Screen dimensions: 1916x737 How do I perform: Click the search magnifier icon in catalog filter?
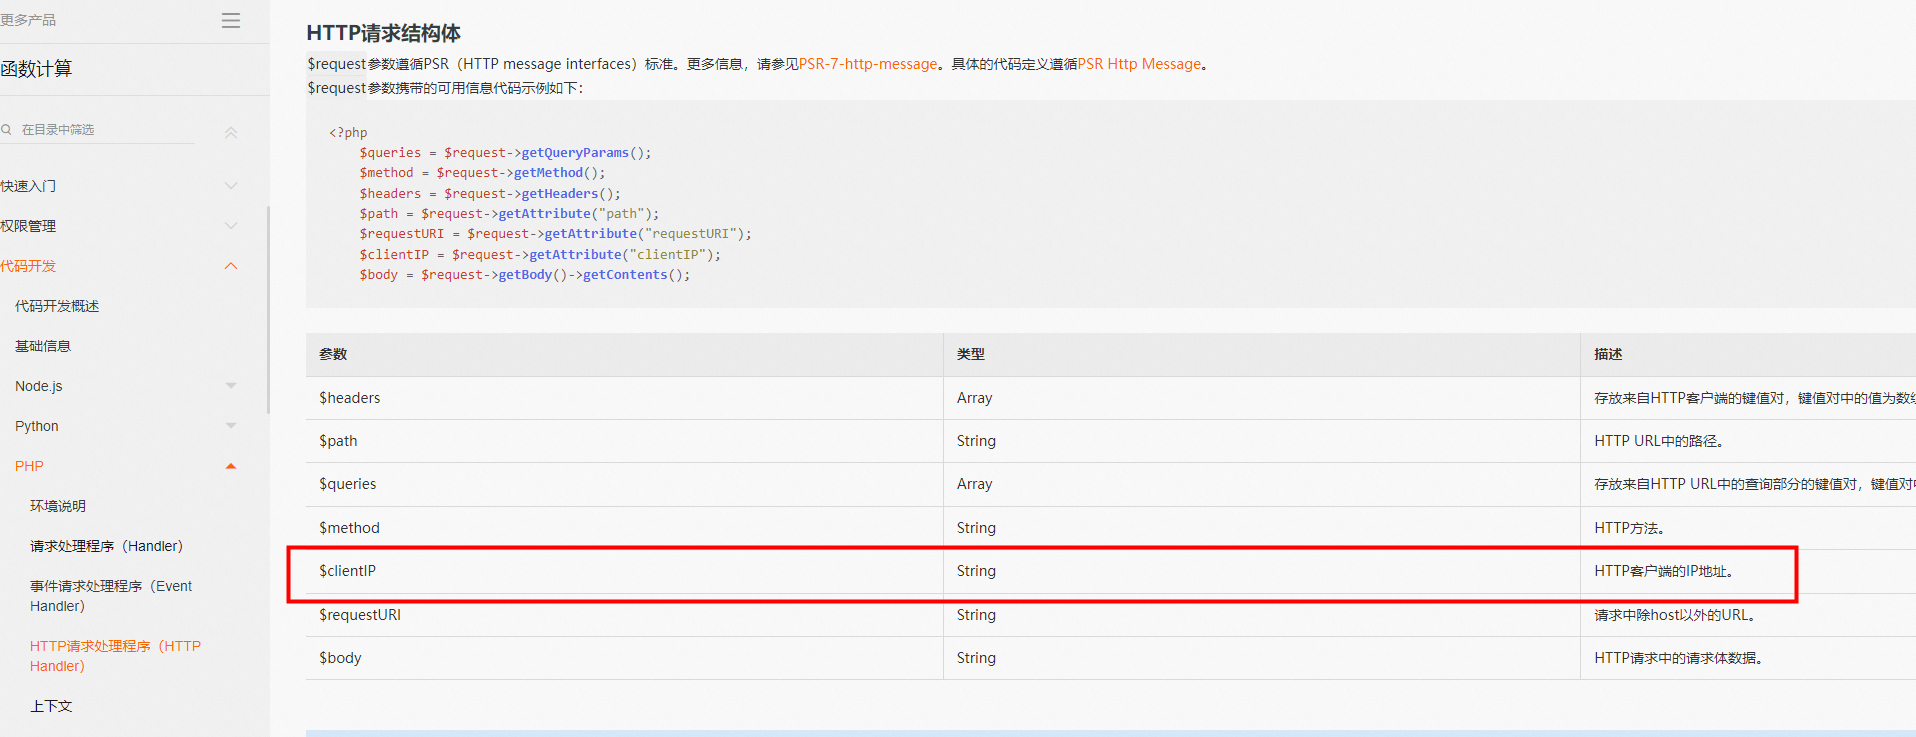point(6,130)
